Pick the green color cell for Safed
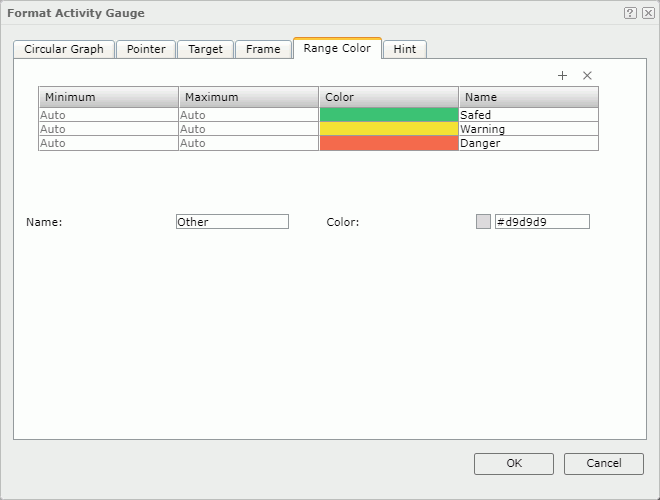 (389, 115)
